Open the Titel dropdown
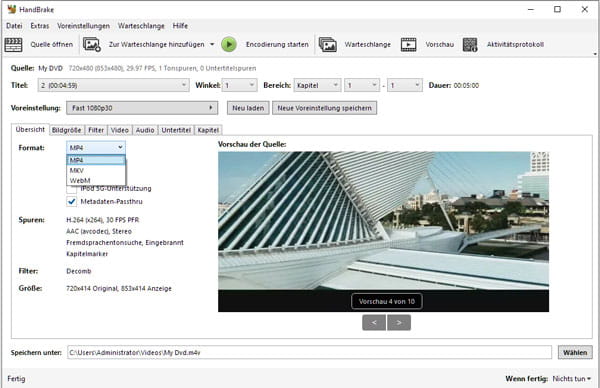The height and width of the screenshot is (388, 600). tap(113, 85)
